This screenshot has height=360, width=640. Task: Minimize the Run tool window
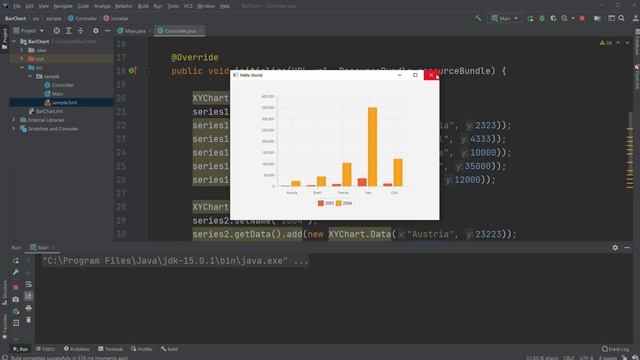click(x=627, y=247)
